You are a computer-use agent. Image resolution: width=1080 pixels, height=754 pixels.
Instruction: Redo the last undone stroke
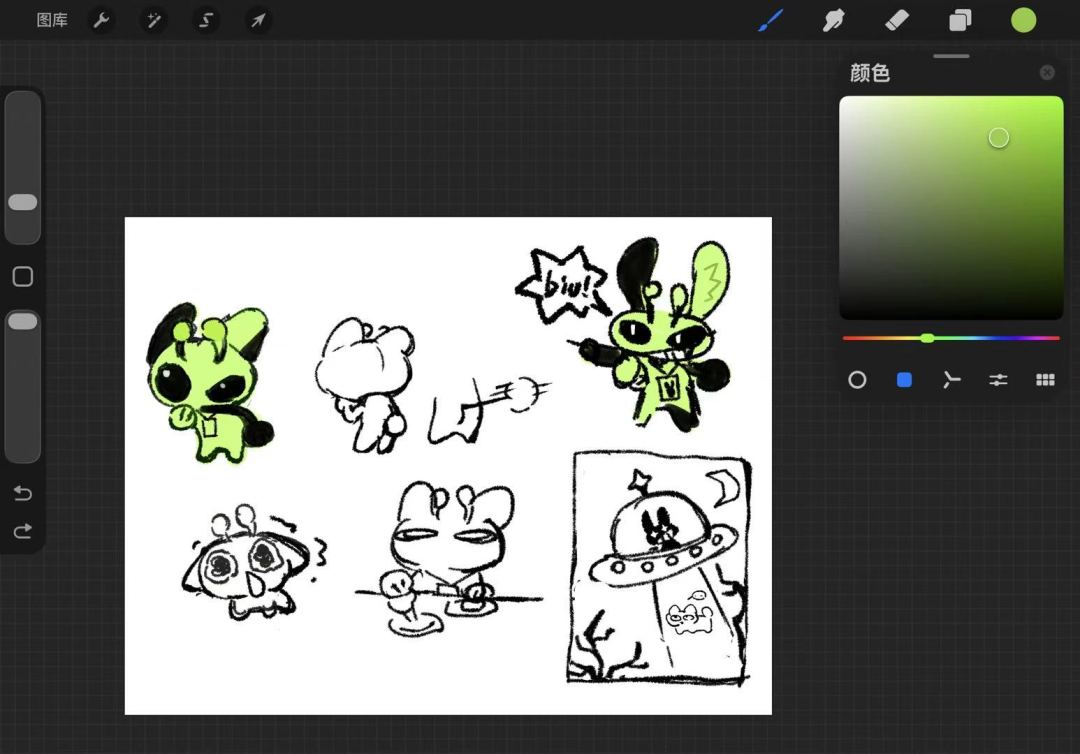[x=23, y=531]
